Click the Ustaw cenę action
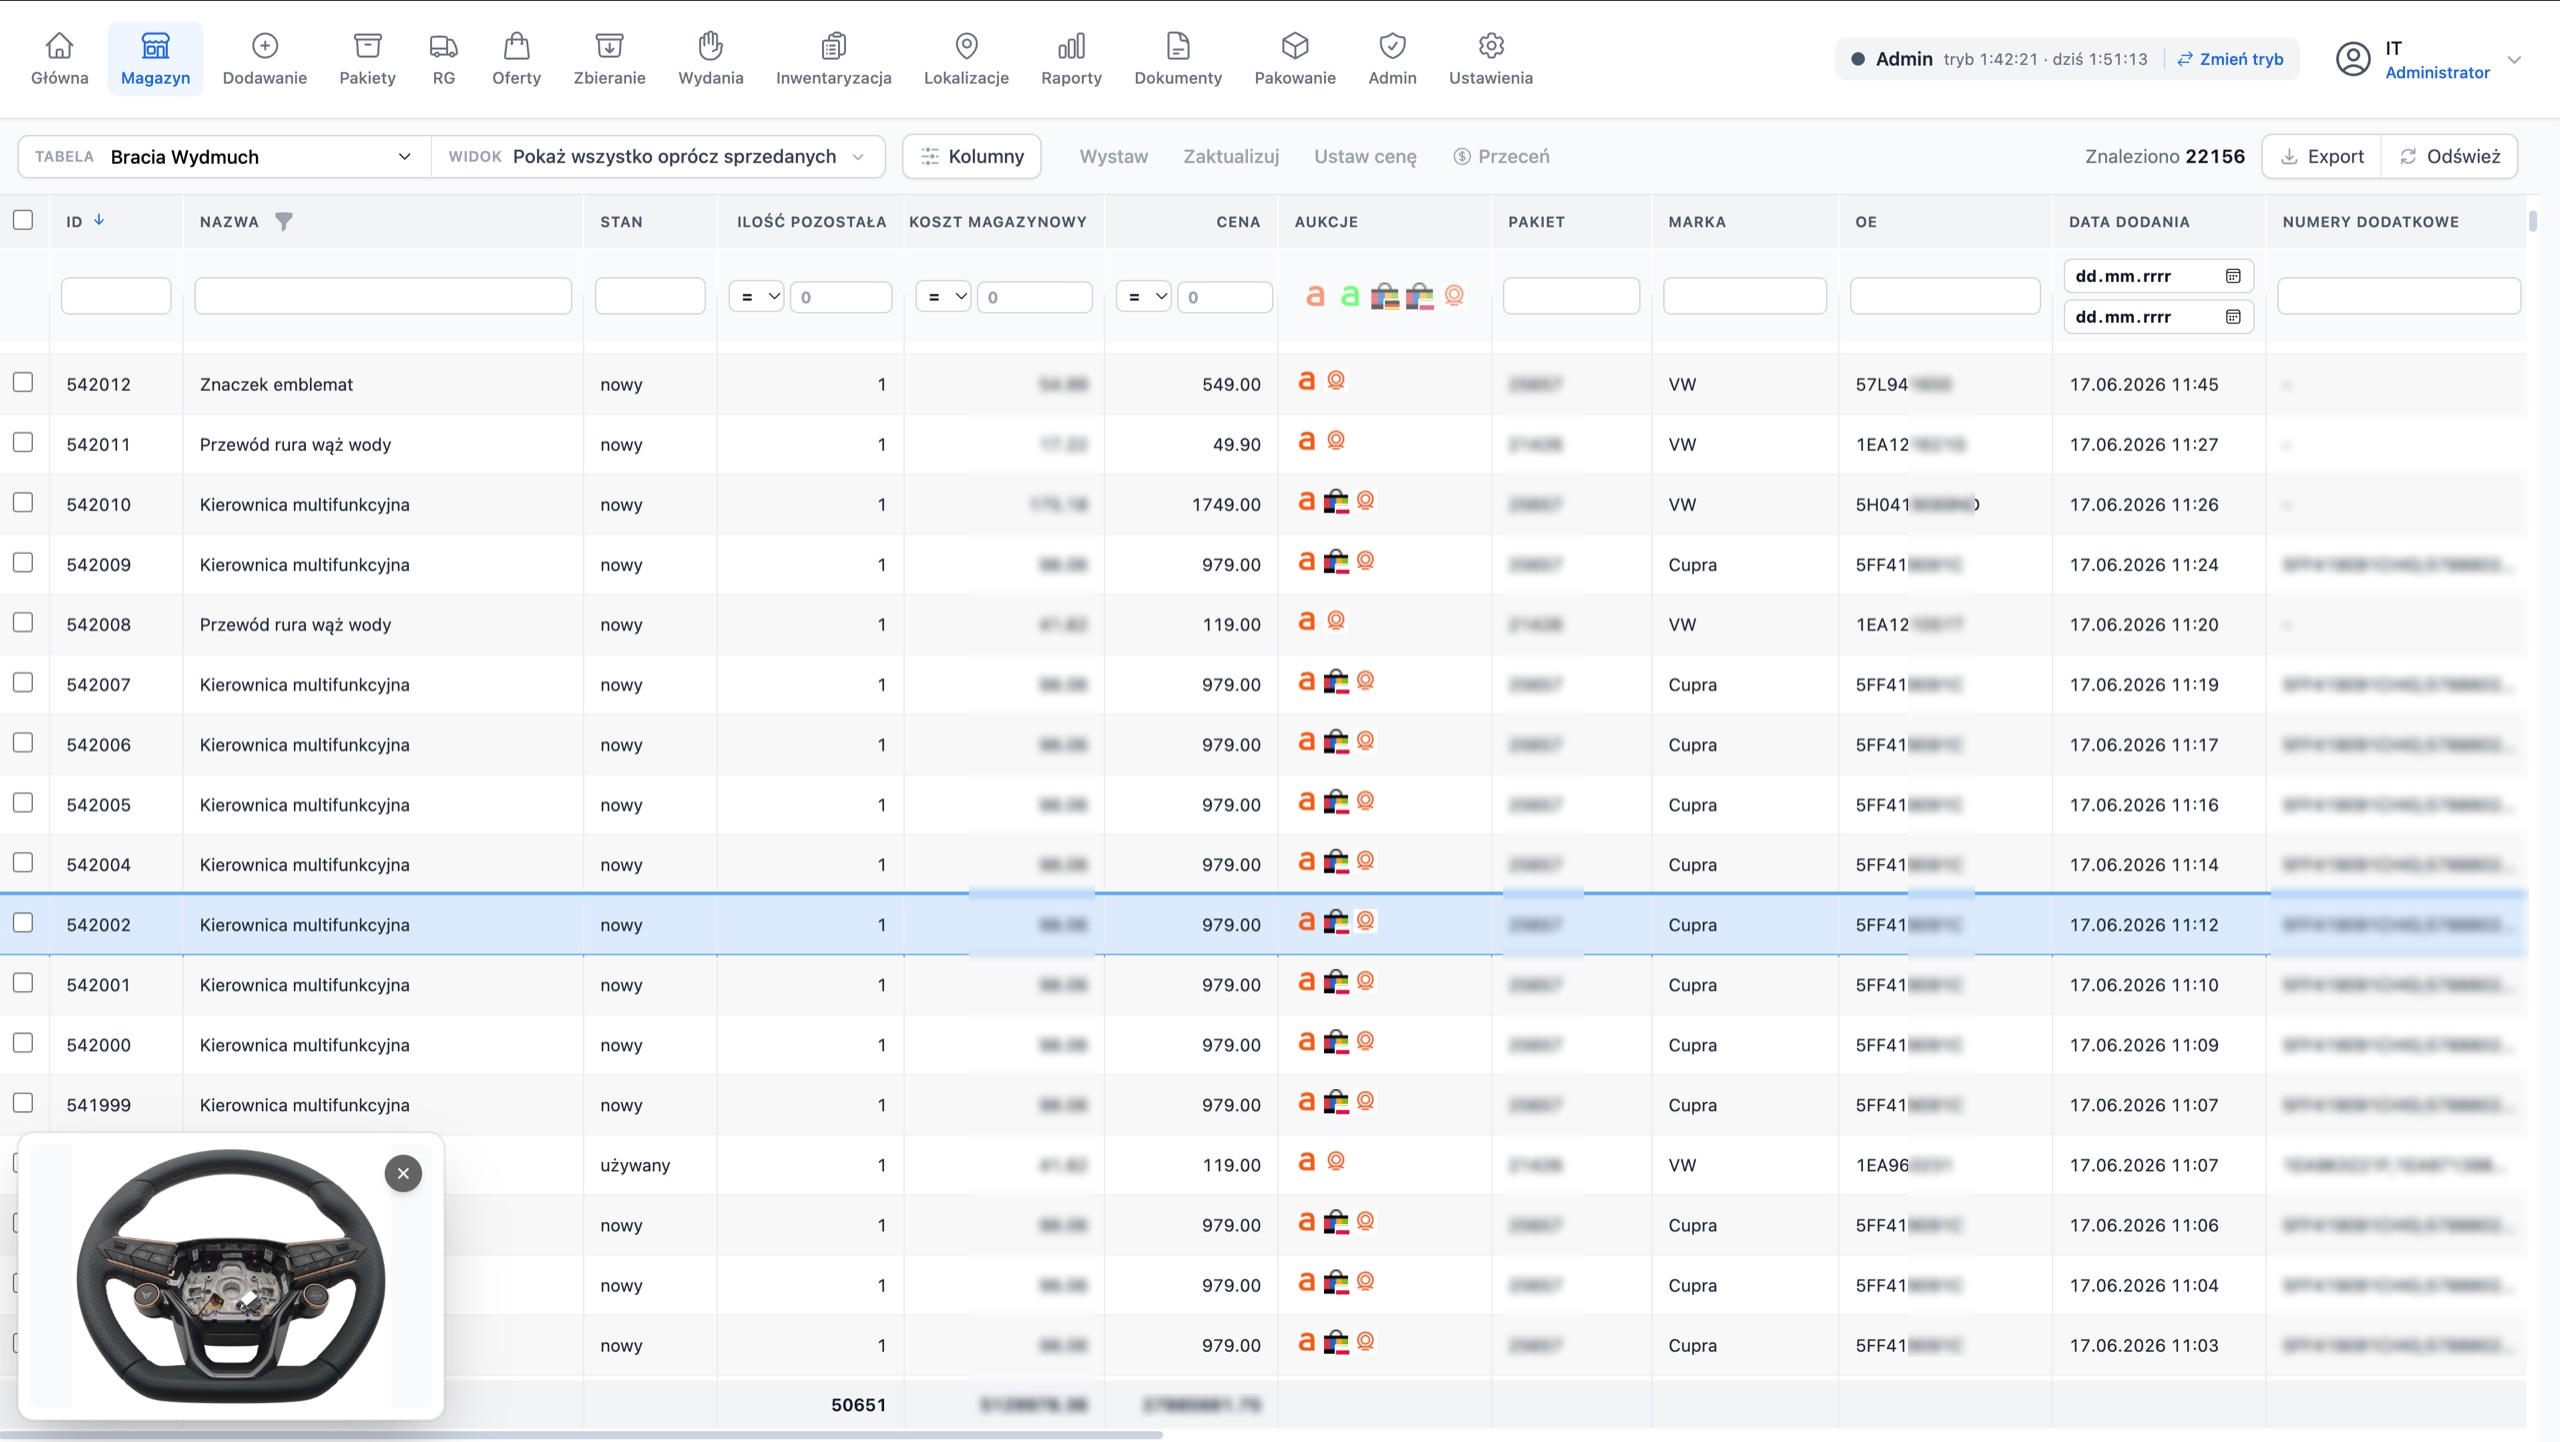Screen dimensions: 2560x1442 (1365, 157)
